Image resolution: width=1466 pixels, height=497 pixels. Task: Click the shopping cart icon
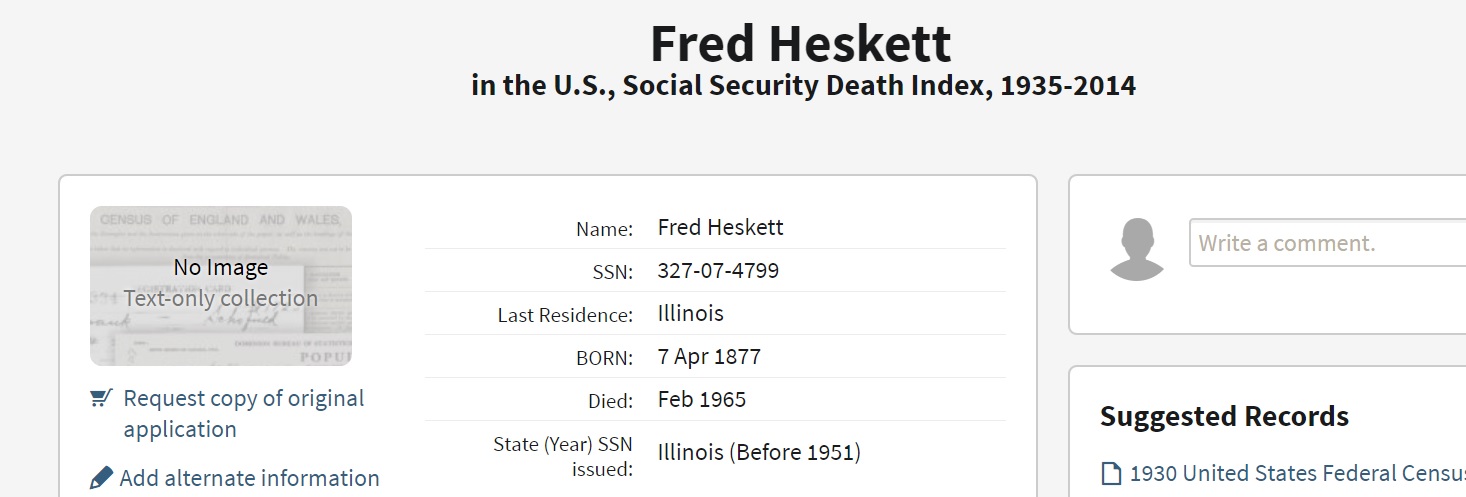pos(100,399)
